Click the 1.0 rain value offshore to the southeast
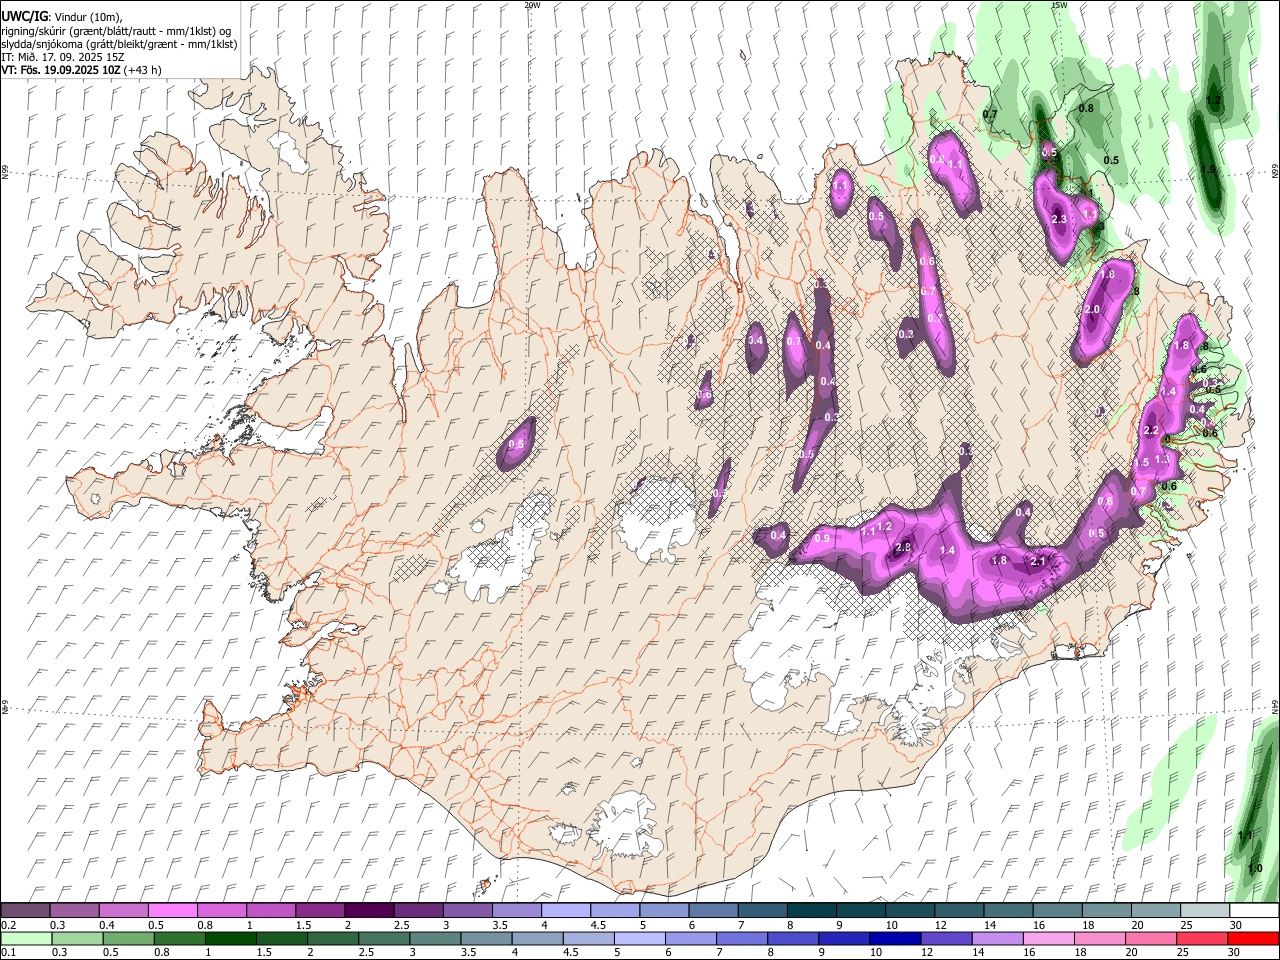The image size is (1280, 960). (1255, 868)
